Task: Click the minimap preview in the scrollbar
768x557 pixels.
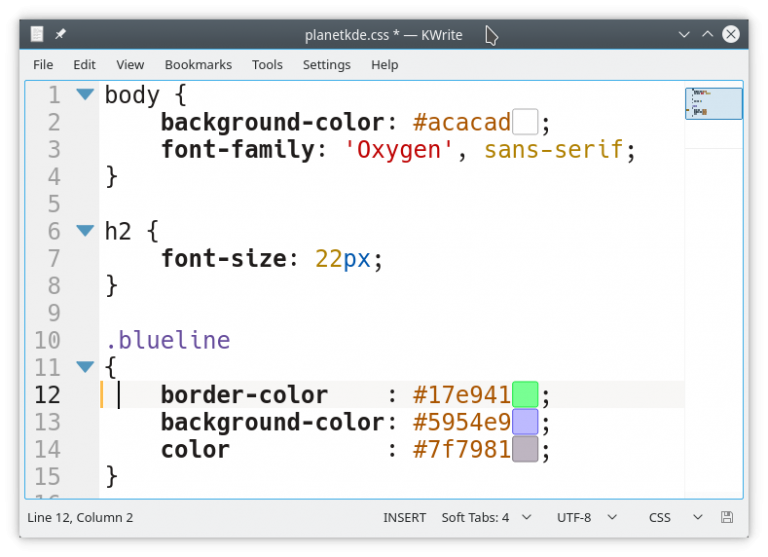Action: click(x=713, y=103)
